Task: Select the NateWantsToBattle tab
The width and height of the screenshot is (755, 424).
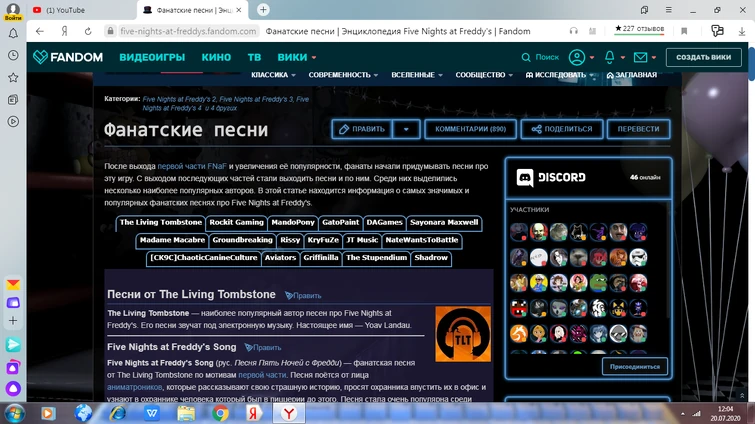Action: 422,240
